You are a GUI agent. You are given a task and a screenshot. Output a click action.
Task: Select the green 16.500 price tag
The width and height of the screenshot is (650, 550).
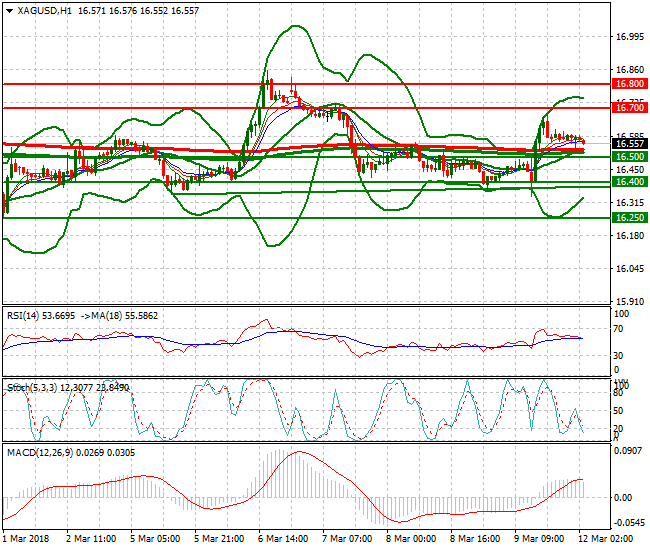tap(629, 157)
